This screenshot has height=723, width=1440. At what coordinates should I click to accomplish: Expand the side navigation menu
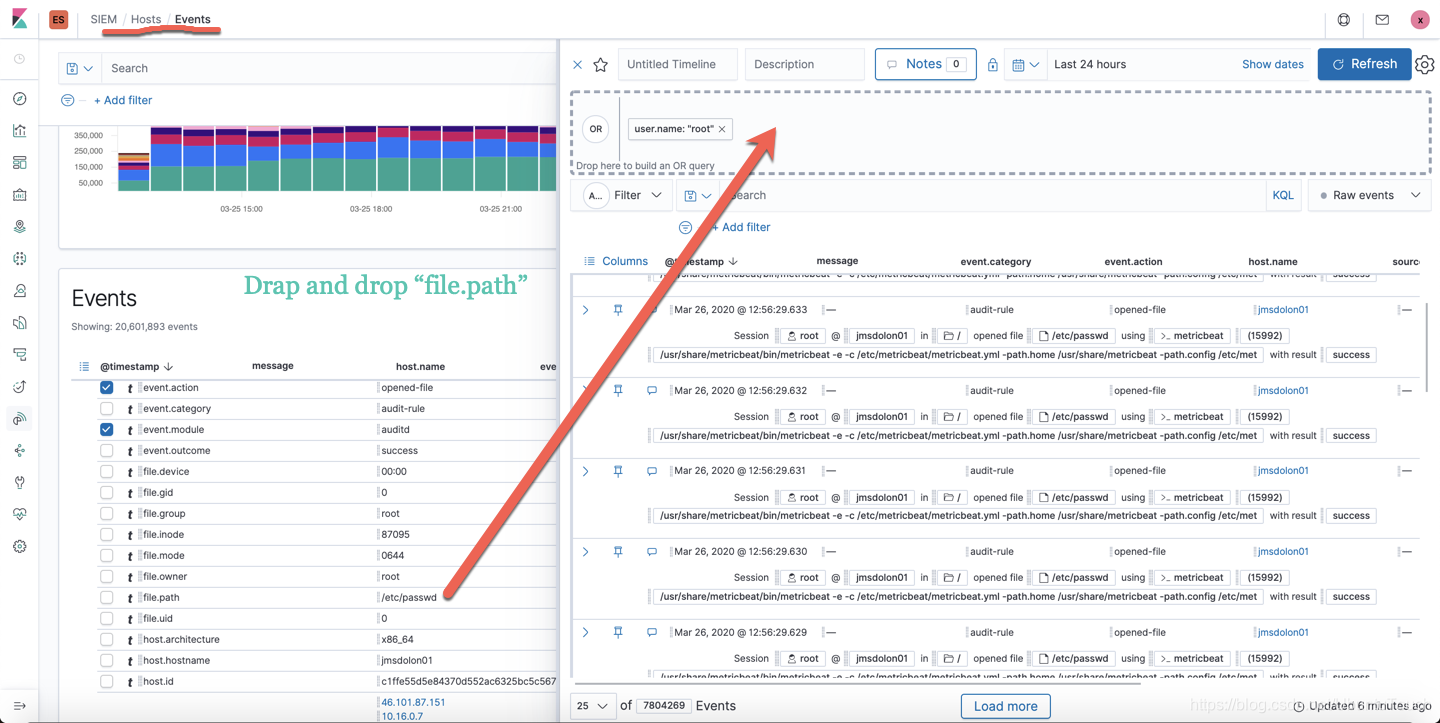pos(19,706)
